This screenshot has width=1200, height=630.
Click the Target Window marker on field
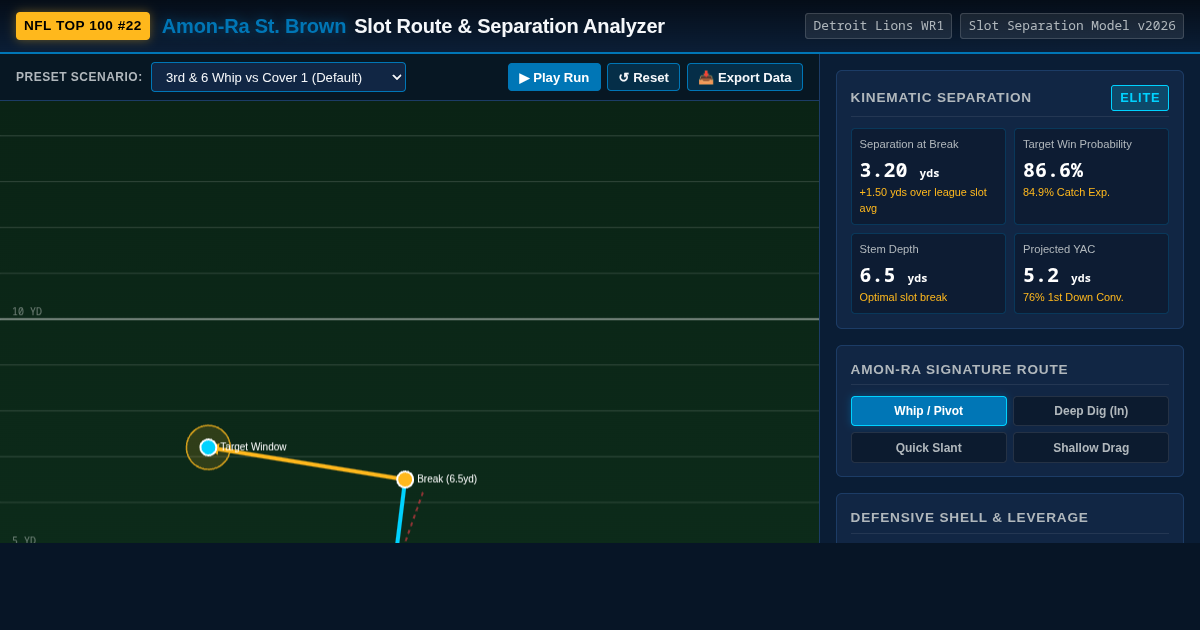coord(209,447)
